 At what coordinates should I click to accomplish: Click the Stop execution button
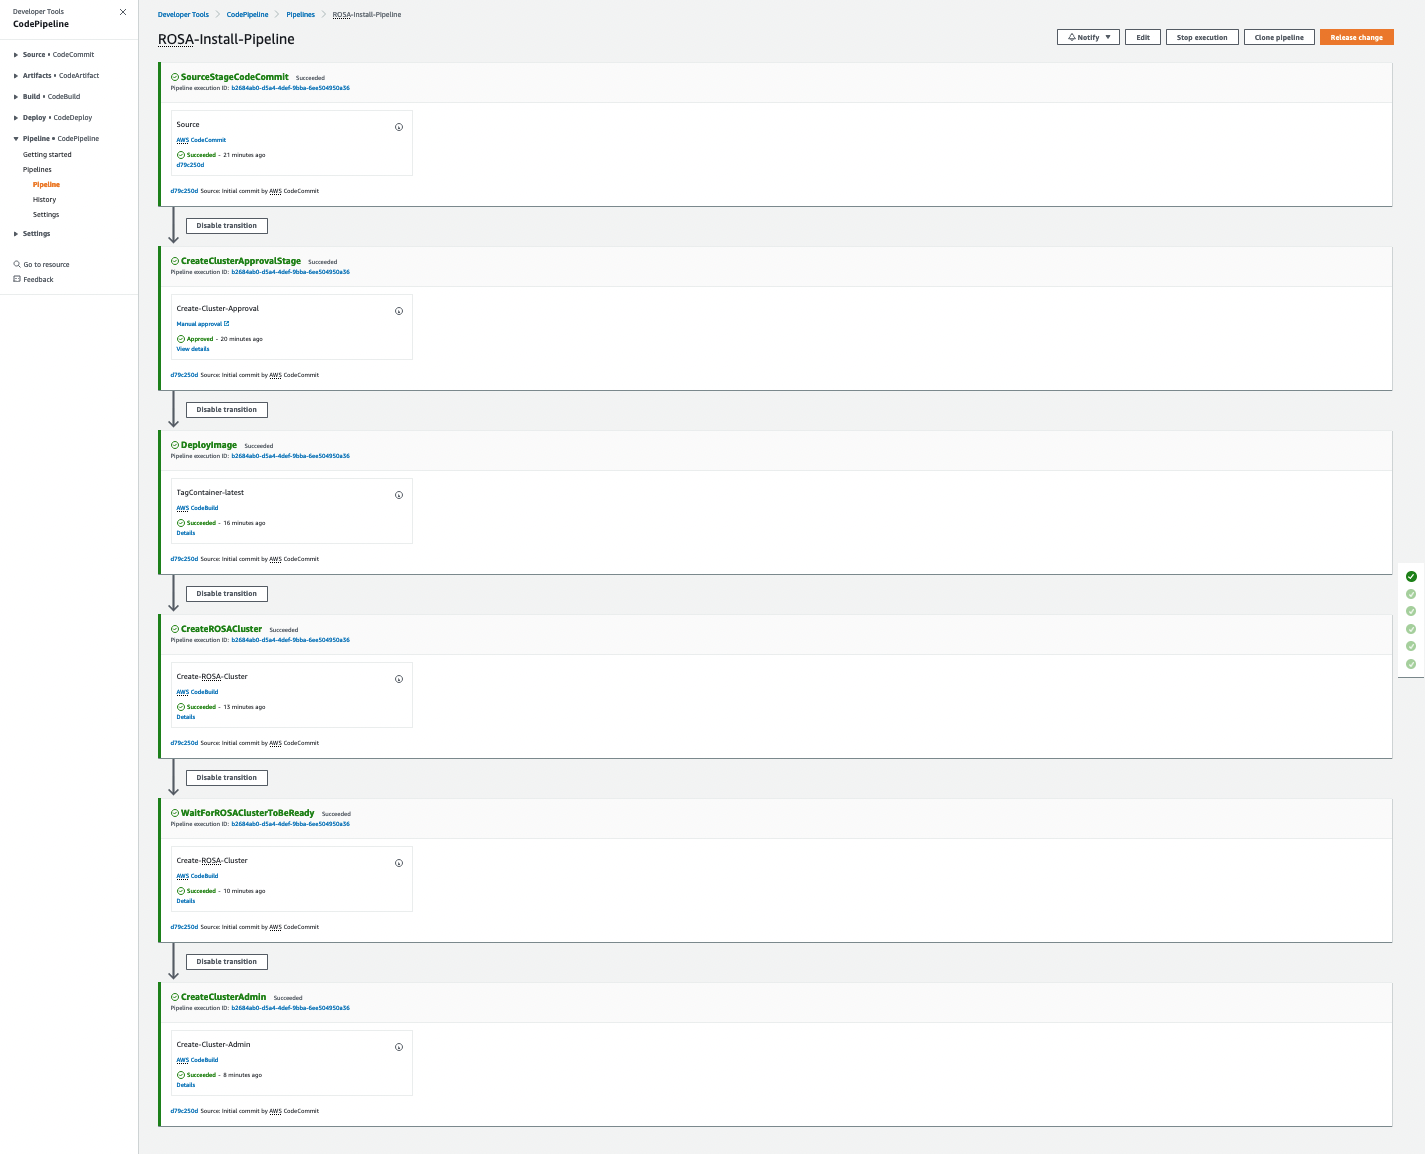pyautogui.click(x=1202, y=37)
